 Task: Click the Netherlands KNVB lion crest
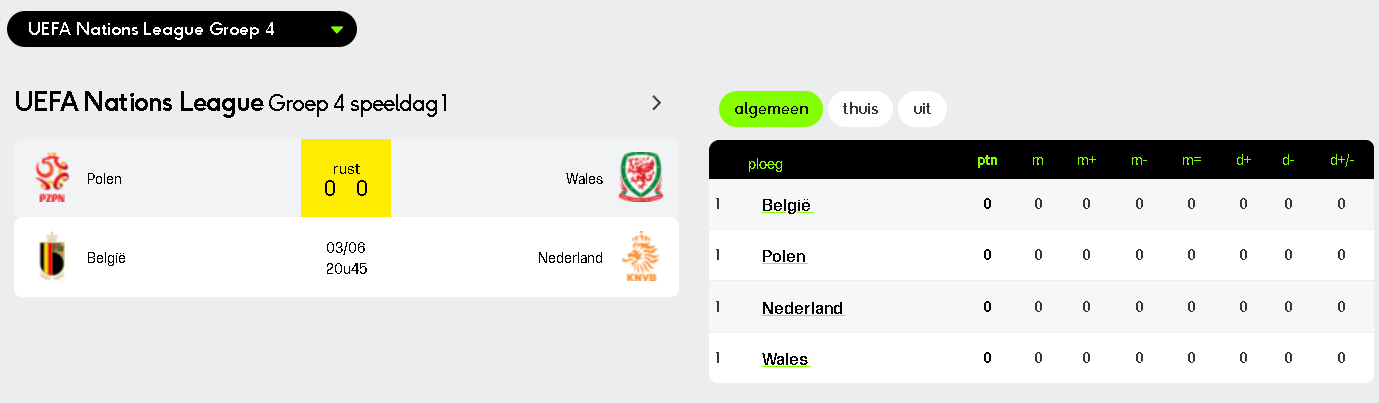(x=640, y=257)
